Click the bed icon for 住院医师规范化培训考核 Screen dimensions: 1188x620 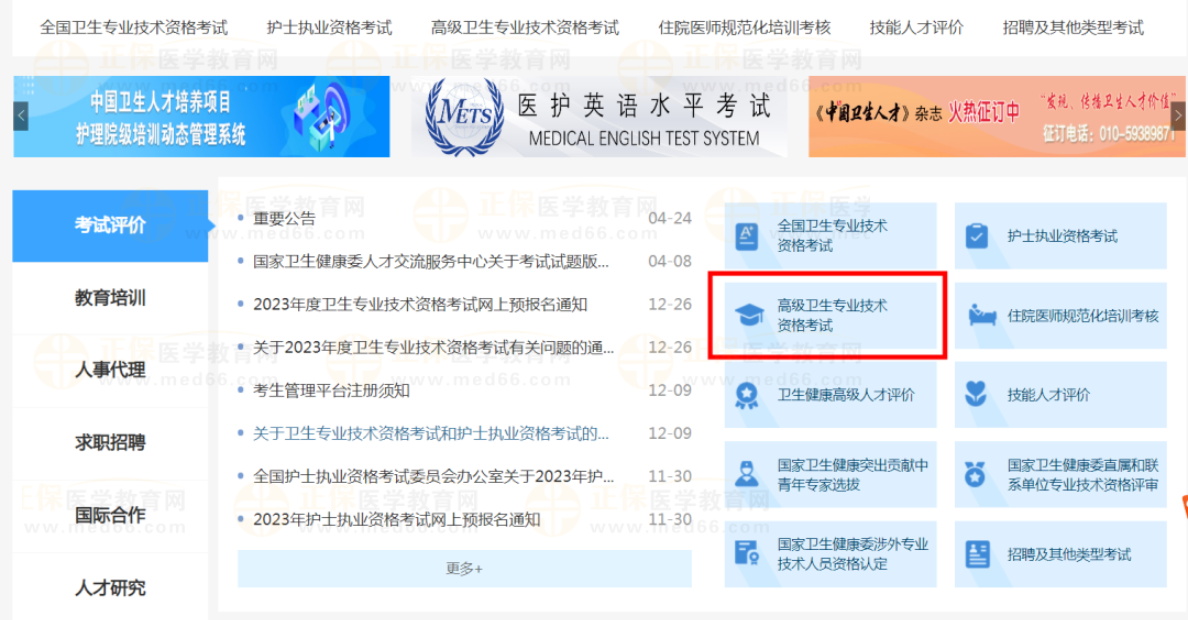[x=981, y=315]
